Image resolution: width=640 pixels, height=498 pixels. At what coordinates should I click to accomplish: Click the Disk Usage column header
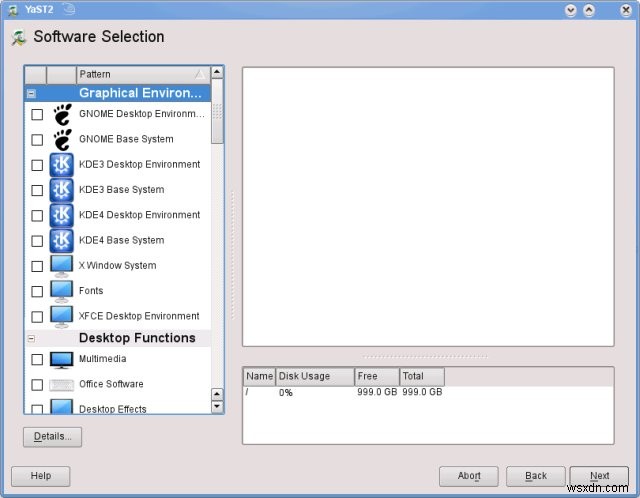(x=315, y=376)
